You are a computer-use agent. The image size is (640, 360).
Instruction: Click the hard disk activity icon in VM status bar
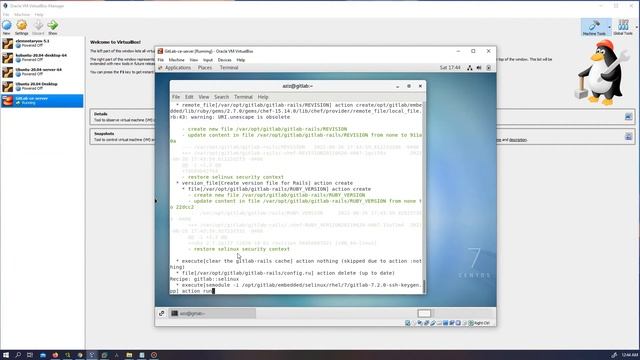(x=407, y=323)
